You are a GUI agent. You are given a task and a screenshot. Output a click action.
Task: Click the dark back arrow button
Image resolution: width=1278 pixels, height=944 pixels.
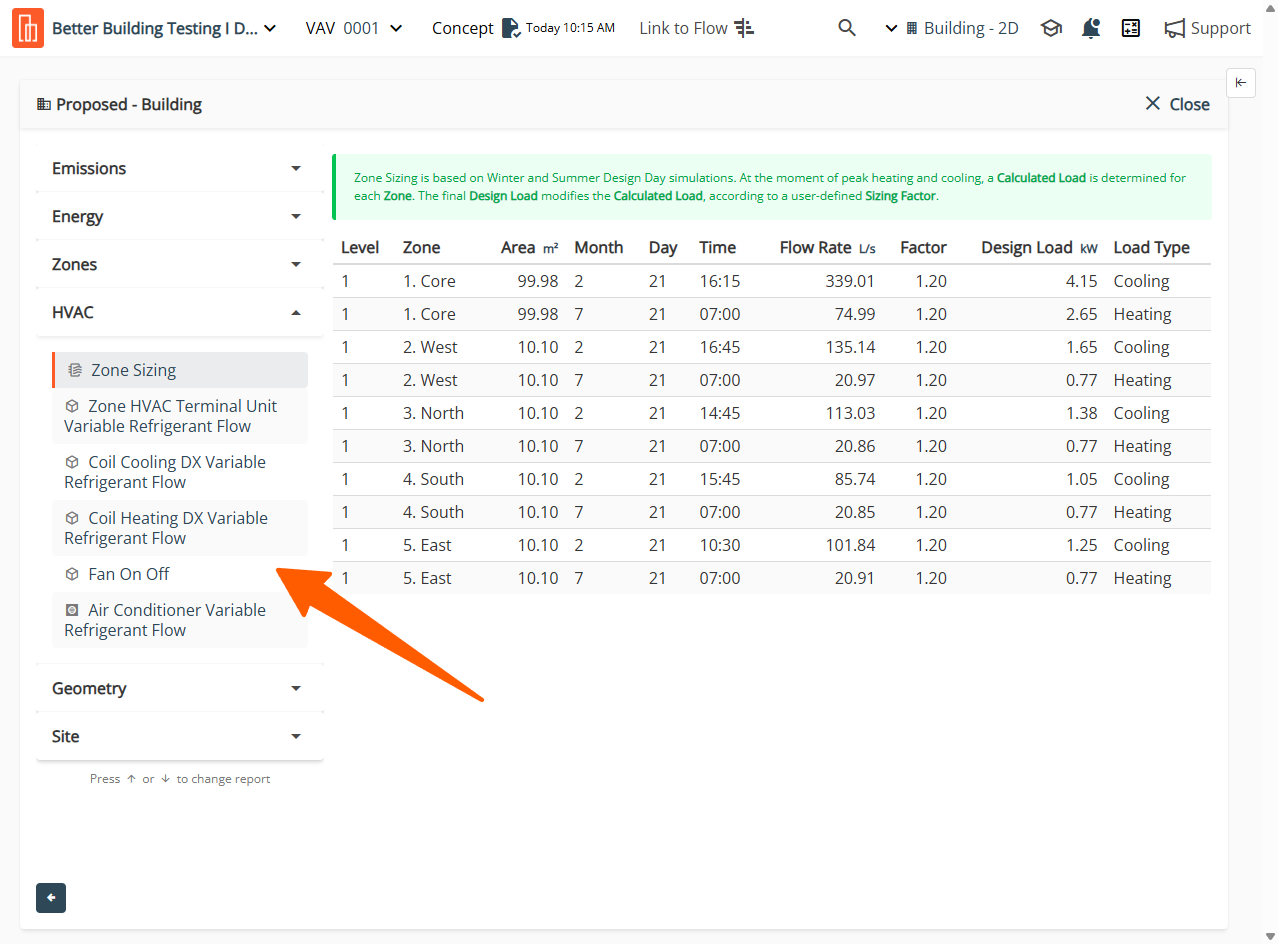[x=51, y=898]
